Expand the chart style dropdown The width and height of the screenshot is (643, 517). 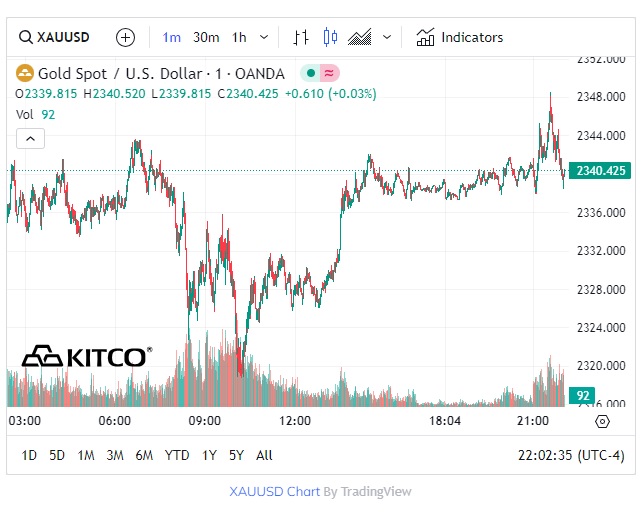pos(387,37)
